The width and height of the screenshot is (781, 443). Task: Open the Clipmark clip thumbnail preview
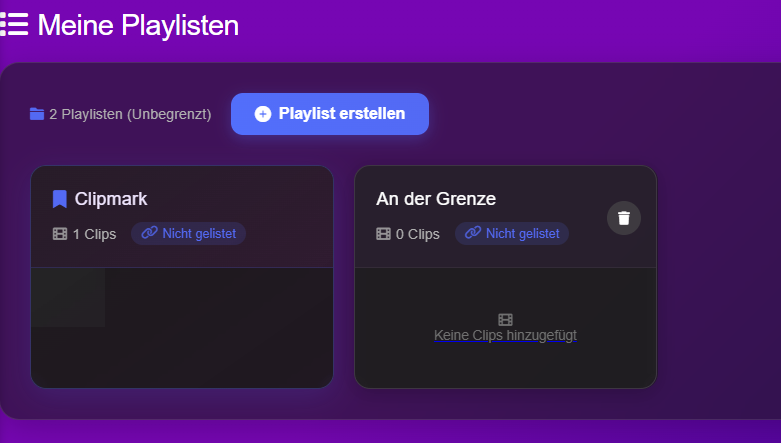click(x=68, y=298)
